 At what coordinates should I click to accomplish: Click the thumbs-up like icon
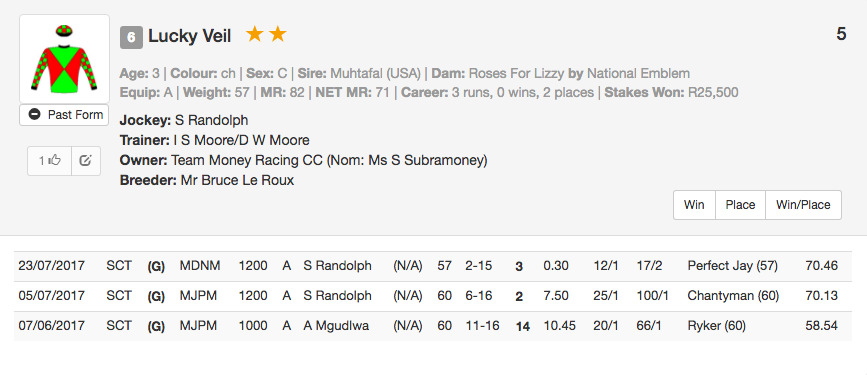pos(55,160)
